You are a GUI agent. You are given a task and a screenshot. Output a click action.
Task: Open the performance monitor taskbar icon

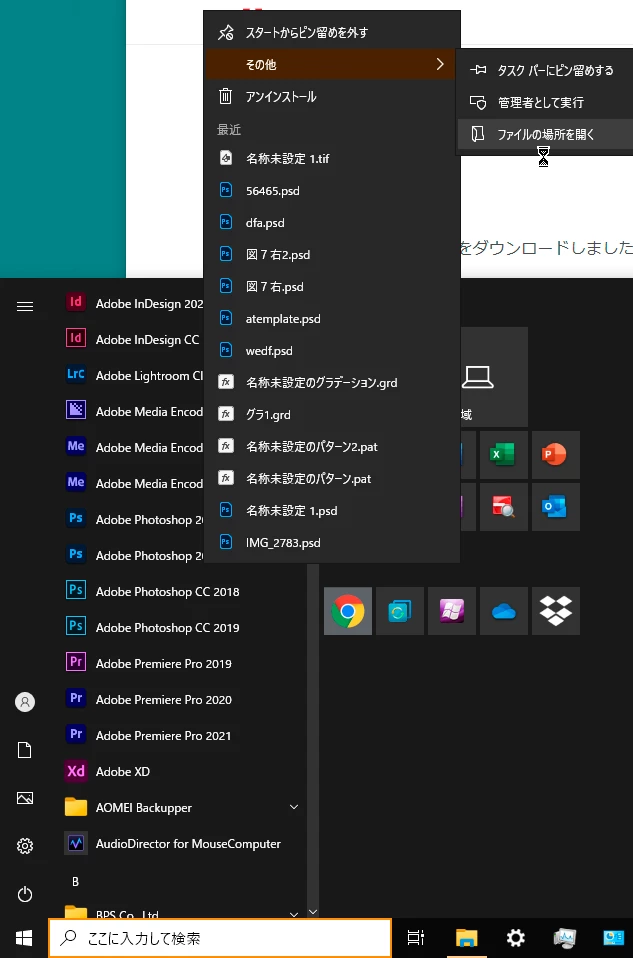click(x=565, y=938)
